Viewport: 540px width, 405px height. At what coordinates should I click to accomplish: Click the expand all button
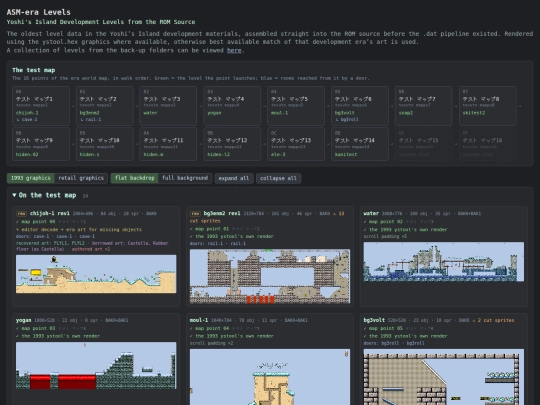[234, 178]
